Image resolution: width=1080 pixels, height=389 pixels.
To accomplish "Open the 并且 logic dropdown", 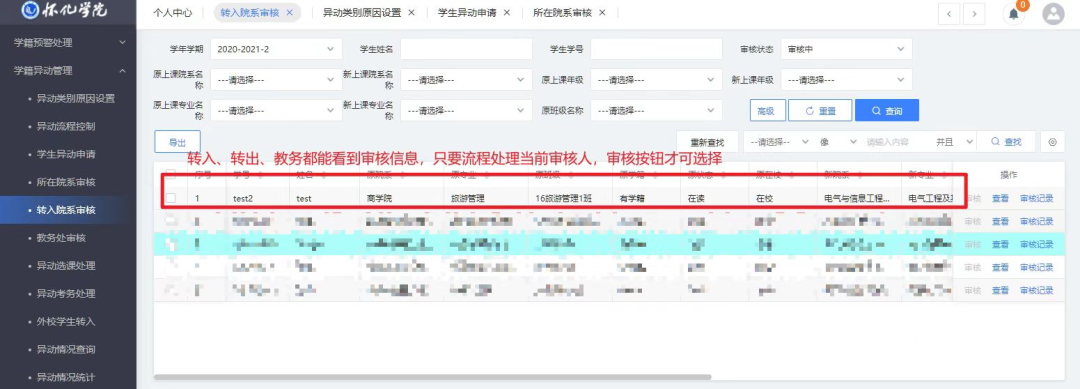I will point(954,142).
